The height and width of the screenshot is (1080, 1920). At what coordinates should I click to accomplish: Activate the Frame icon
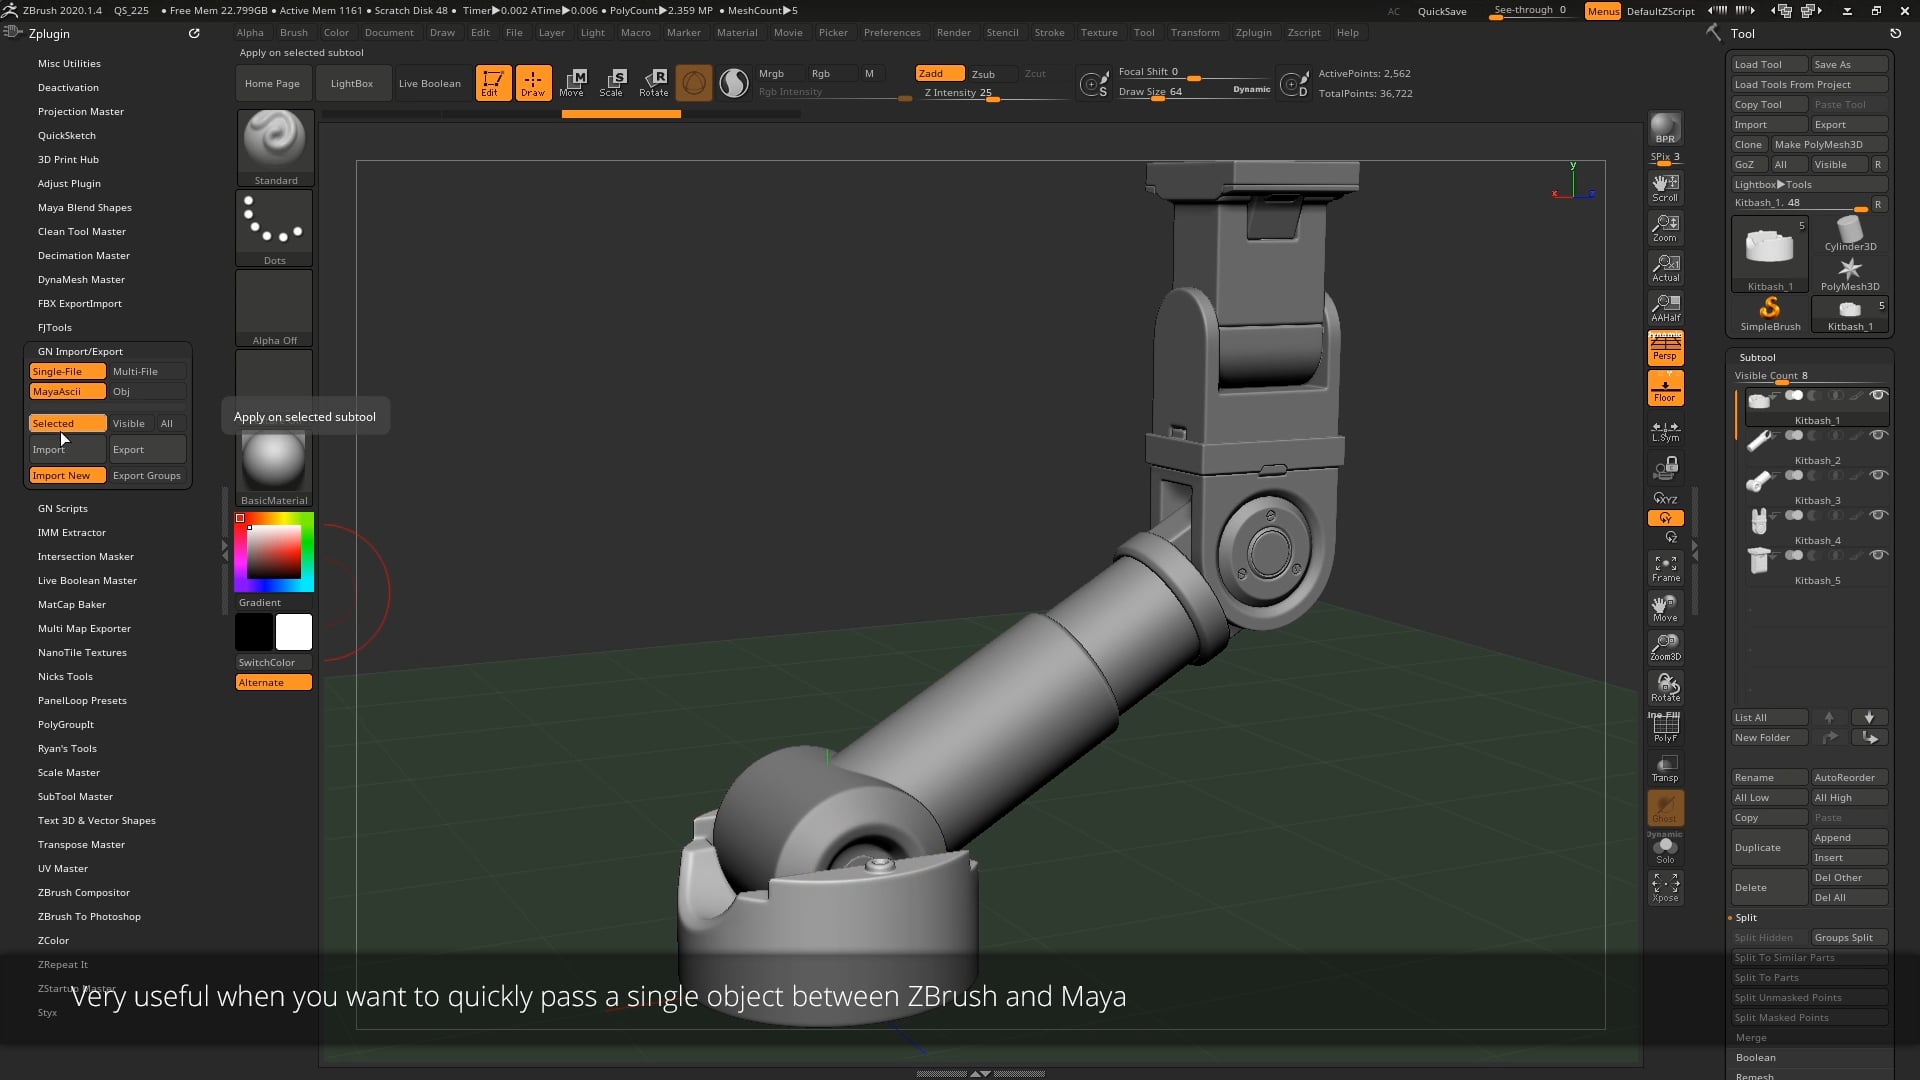pyautogui.click(x=1665, y=567)
